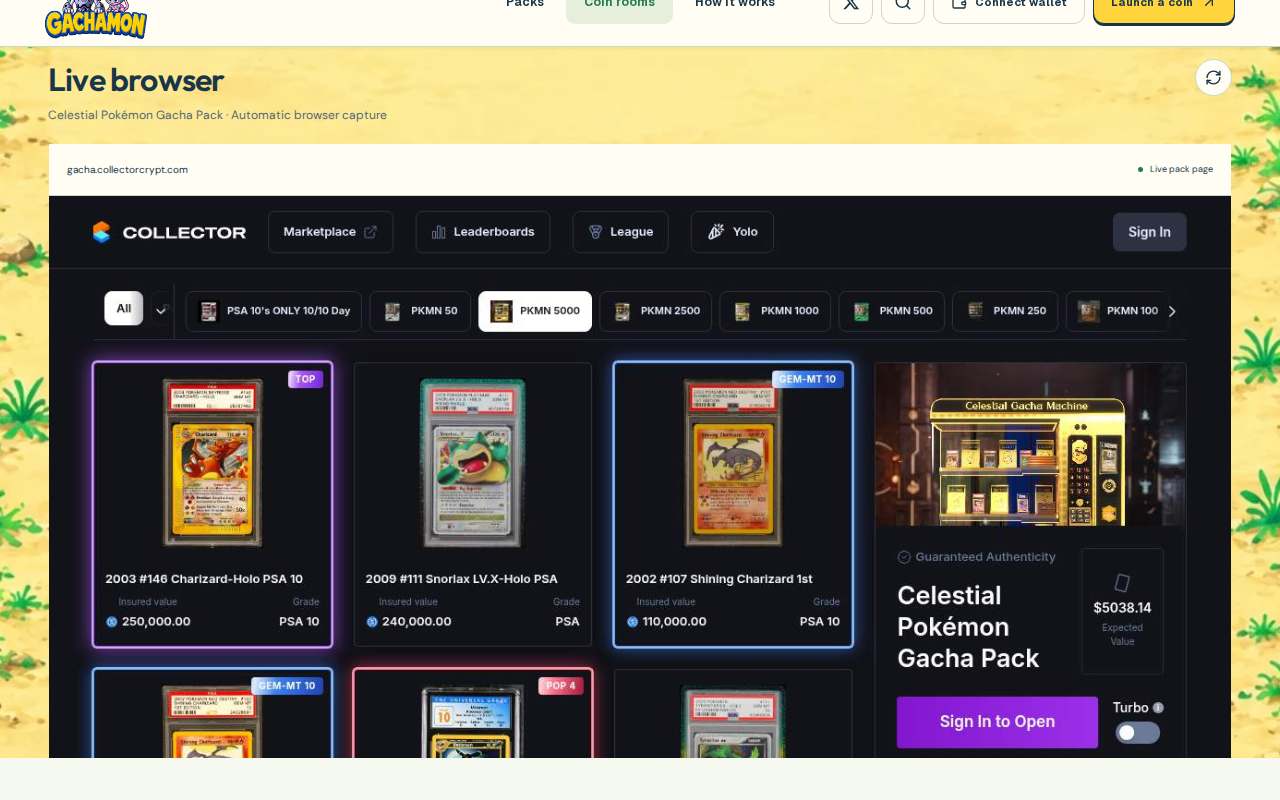Click the Celestial Gacha Machine image
This screenshot has width=1280, height=800.
tap(1030, 445)
